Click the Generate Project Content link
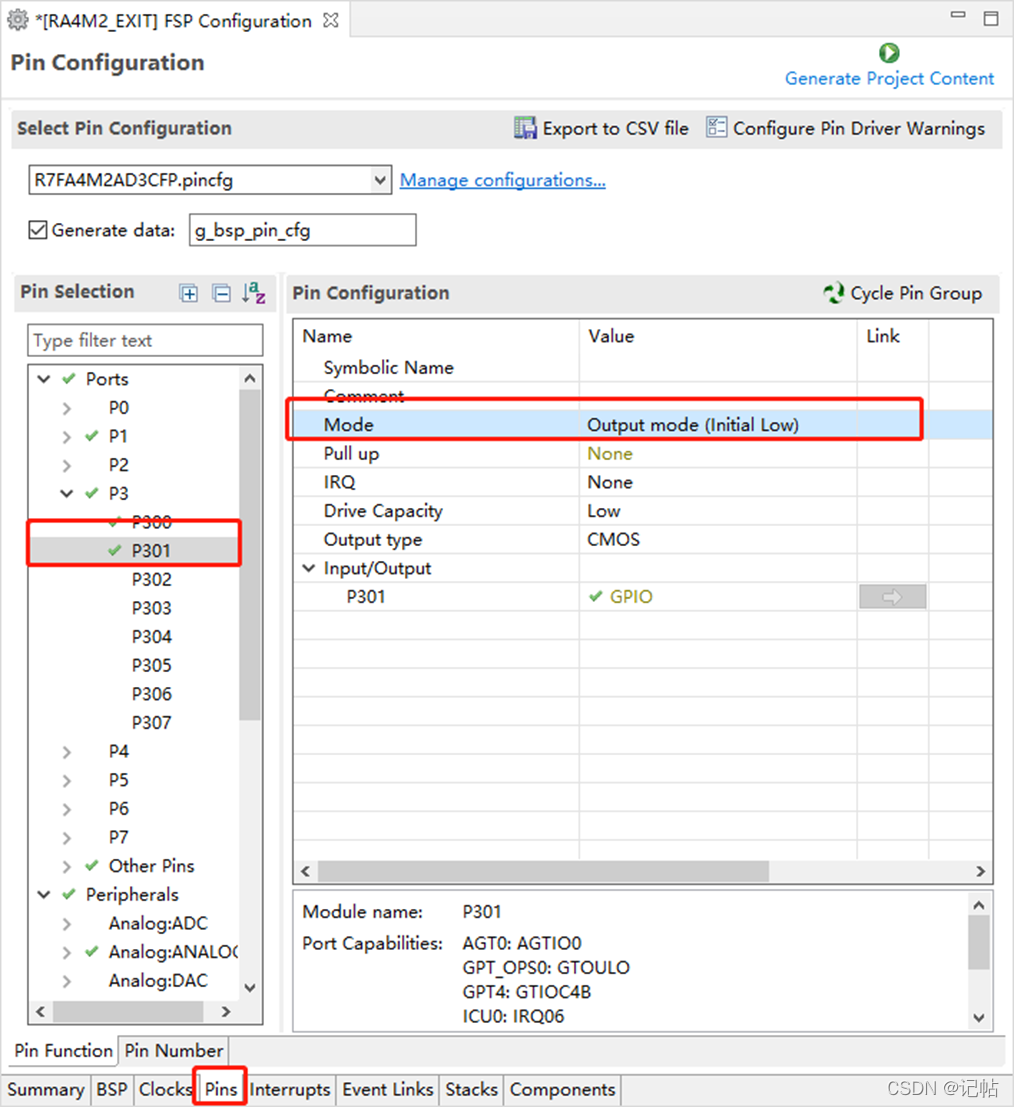The height and width of the screenshot is (1107, 1014). (x=889, y=78)
